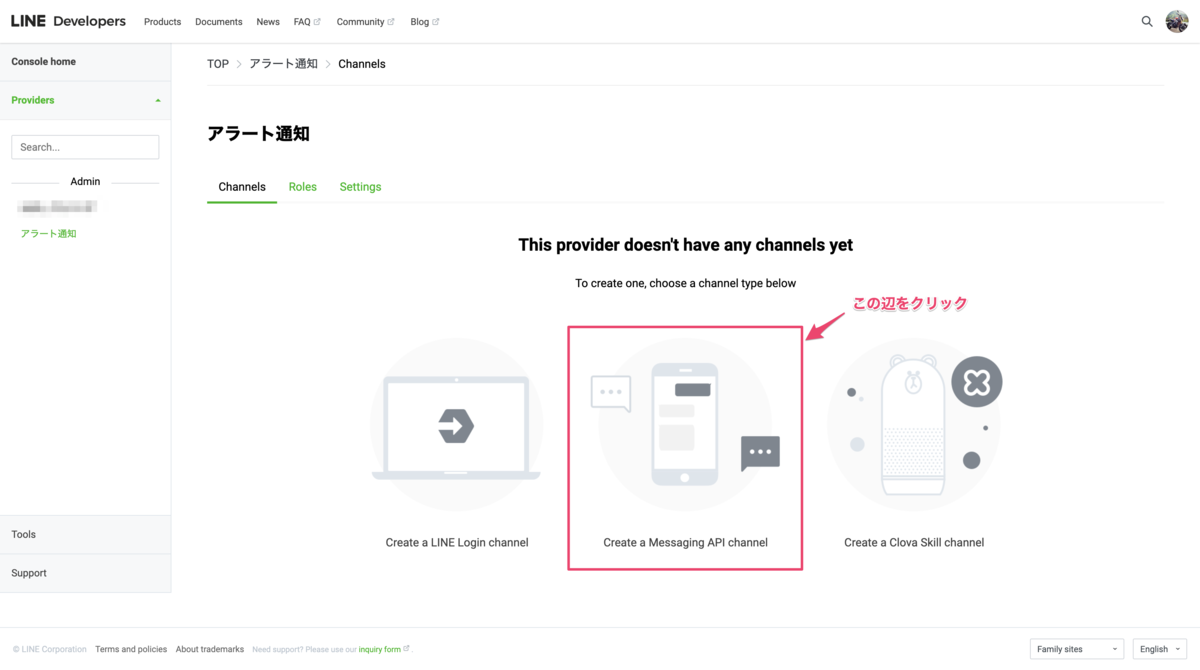Image resolution: width=1200 pixels, height=670 pixels.
Task: Select the blurred provider name in sidebar
Action: point(58,207)
